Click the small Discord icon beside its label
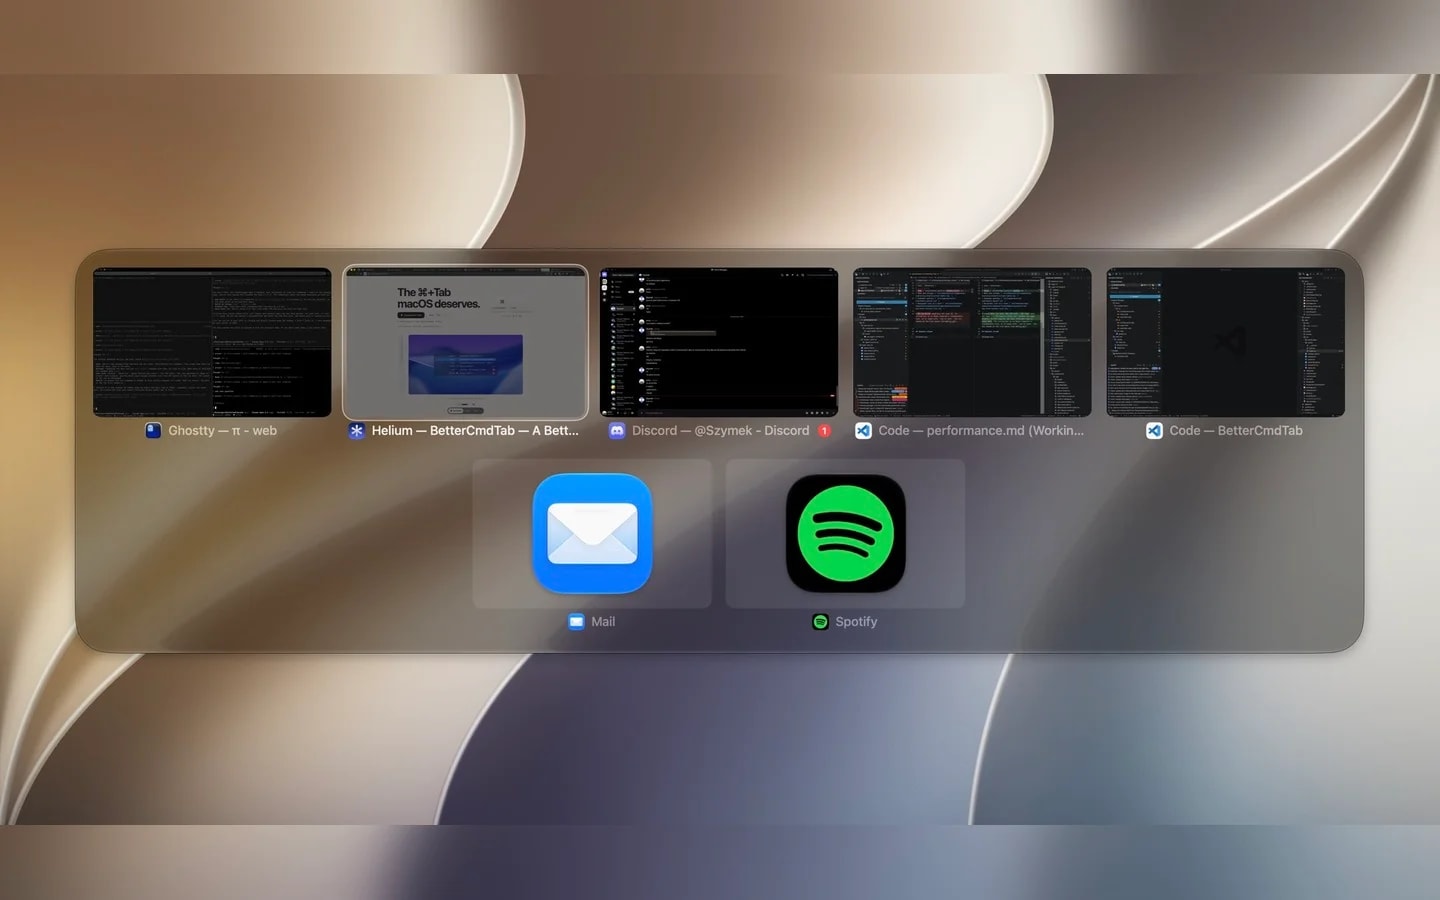 617,431
